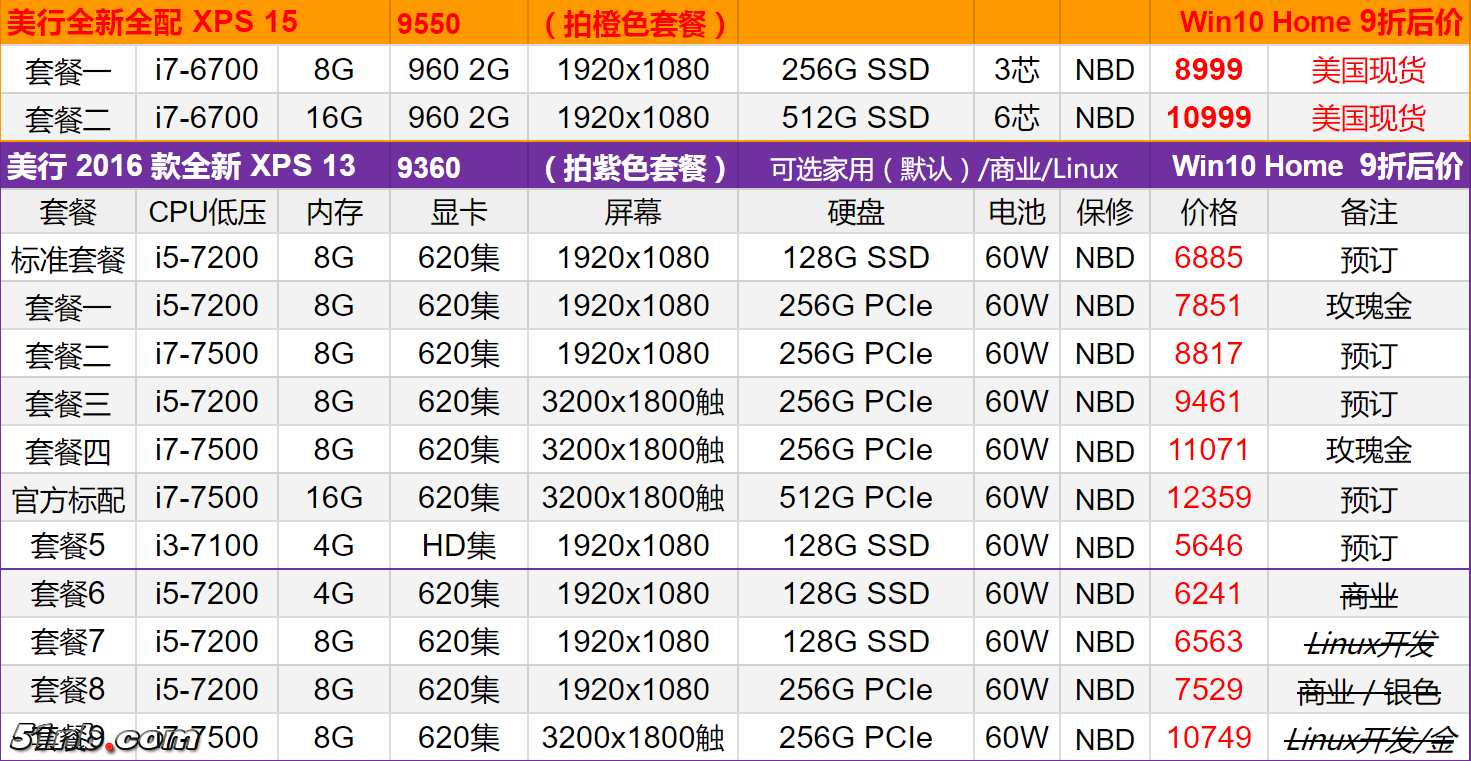The image size is (1471, 761).
Task: Click the '硬盘' column header
Action: [856, 212]
